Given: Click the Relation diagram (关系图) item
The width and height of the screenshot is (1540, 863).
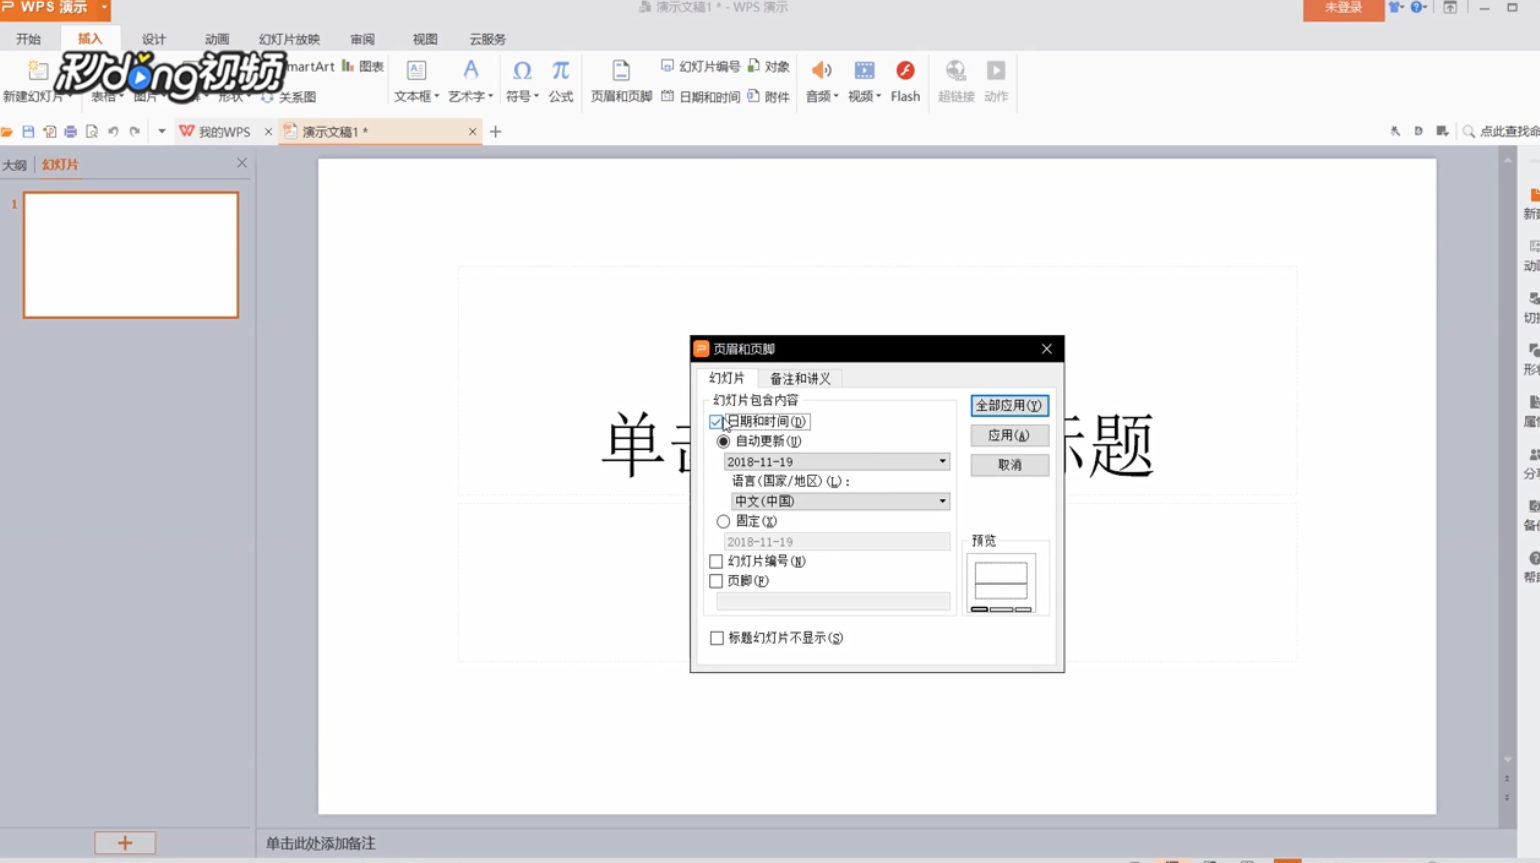Looking at the screenshot, I should (x=289, y=97).
